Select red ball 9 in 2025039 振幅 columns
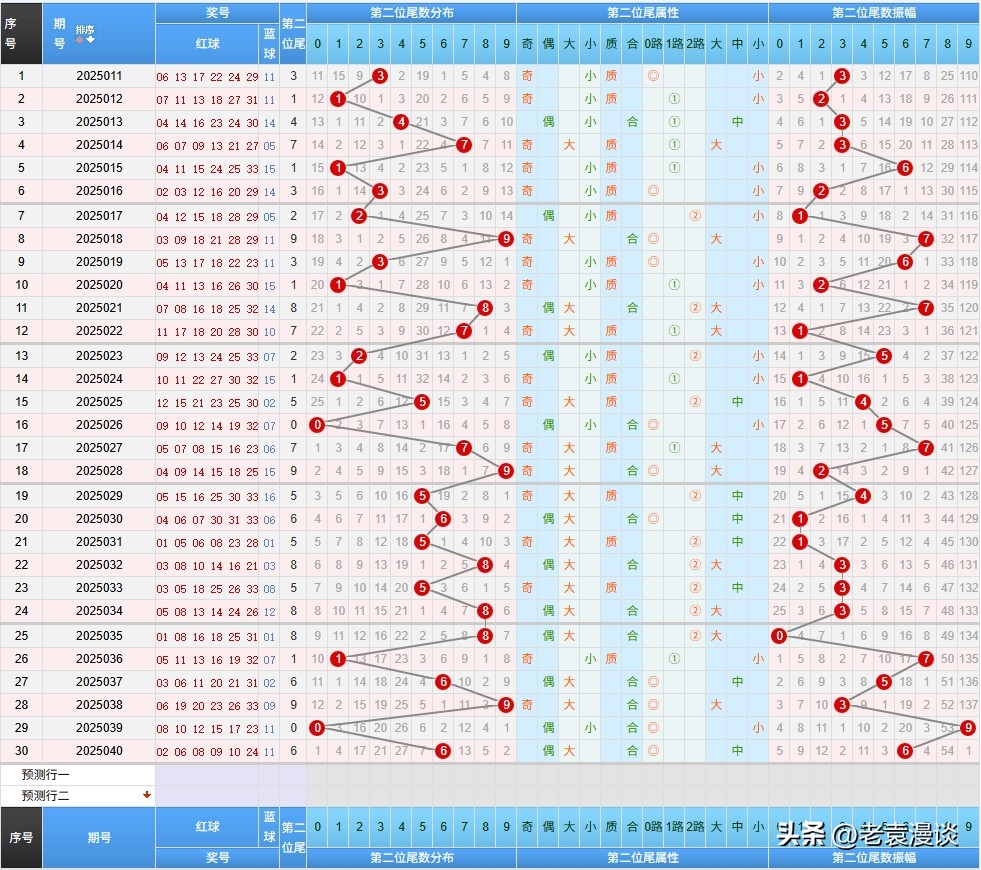This screenshot has height=870, width=981. tap(968, 728)
